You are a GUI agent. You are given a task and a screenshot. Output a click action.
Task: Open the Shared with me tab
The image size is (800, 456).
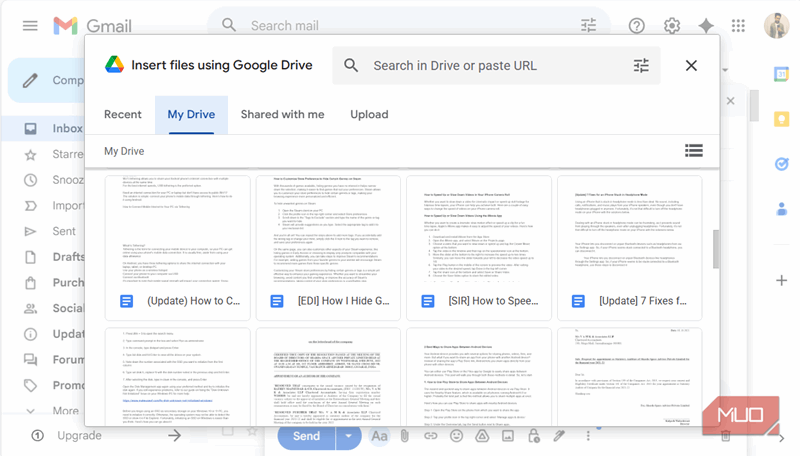coord(282,114)
